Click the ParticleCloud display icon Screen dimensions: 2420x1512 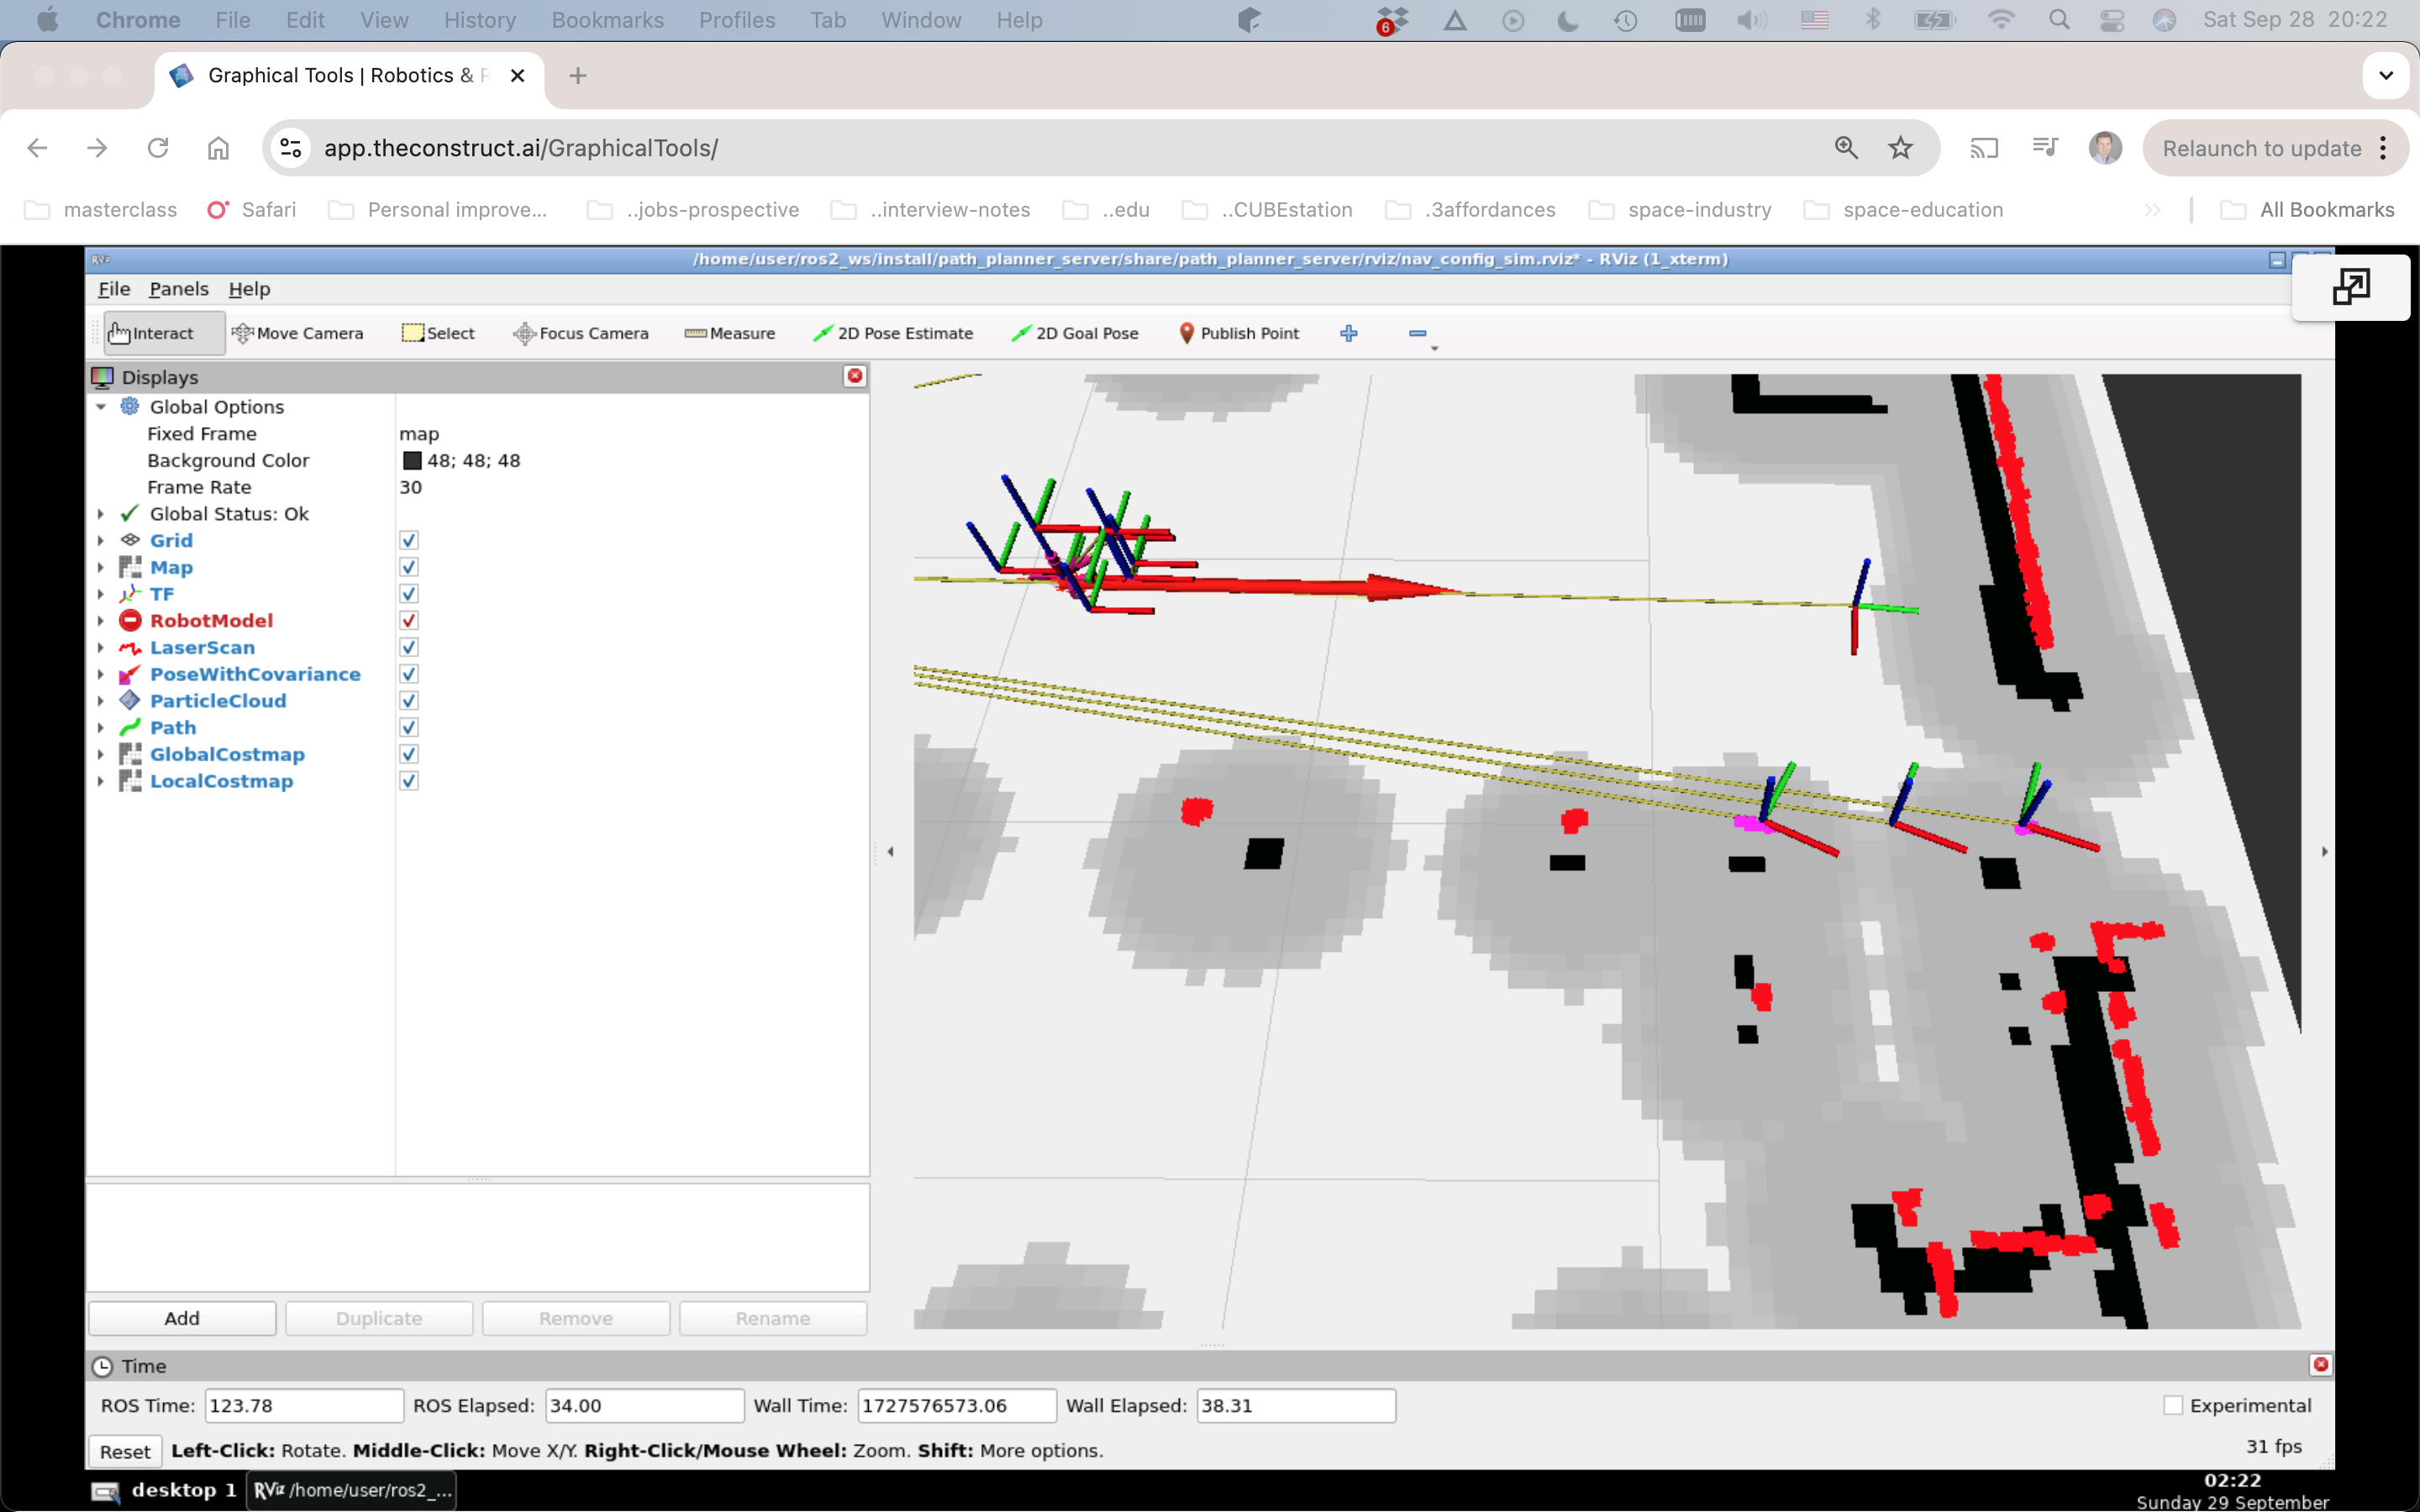click(130, 701)
